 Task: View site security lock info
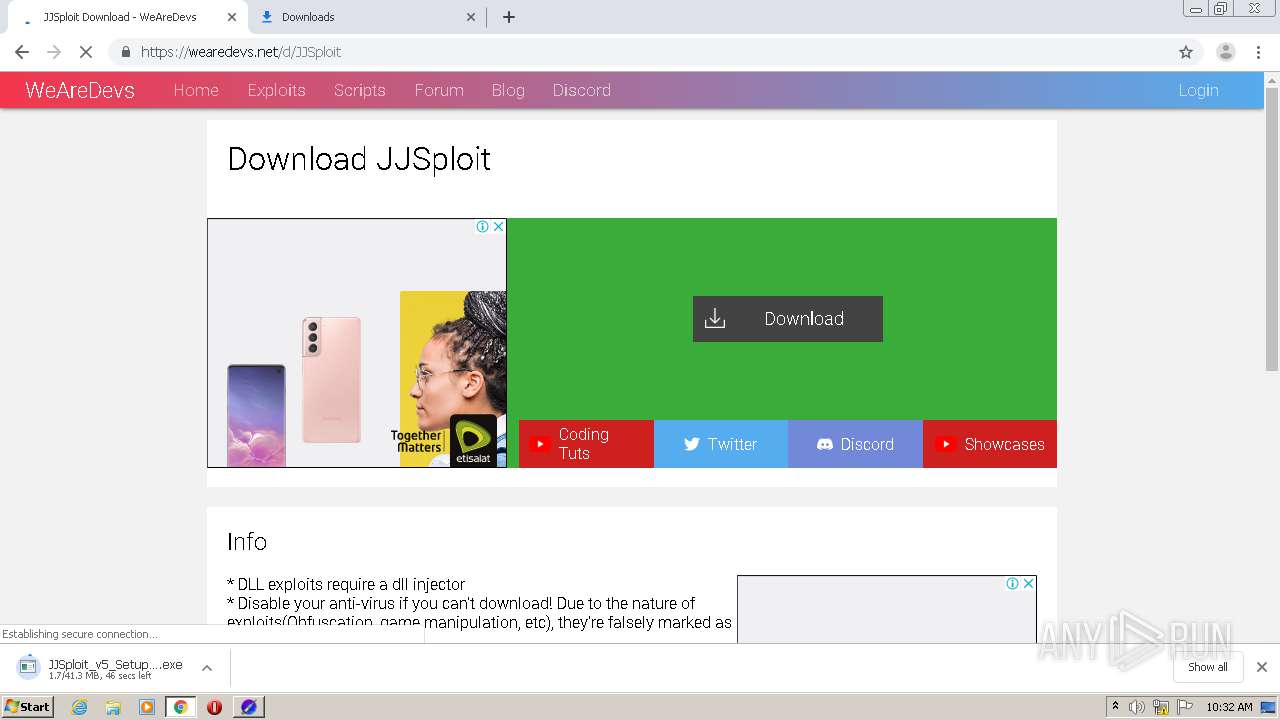125,52
